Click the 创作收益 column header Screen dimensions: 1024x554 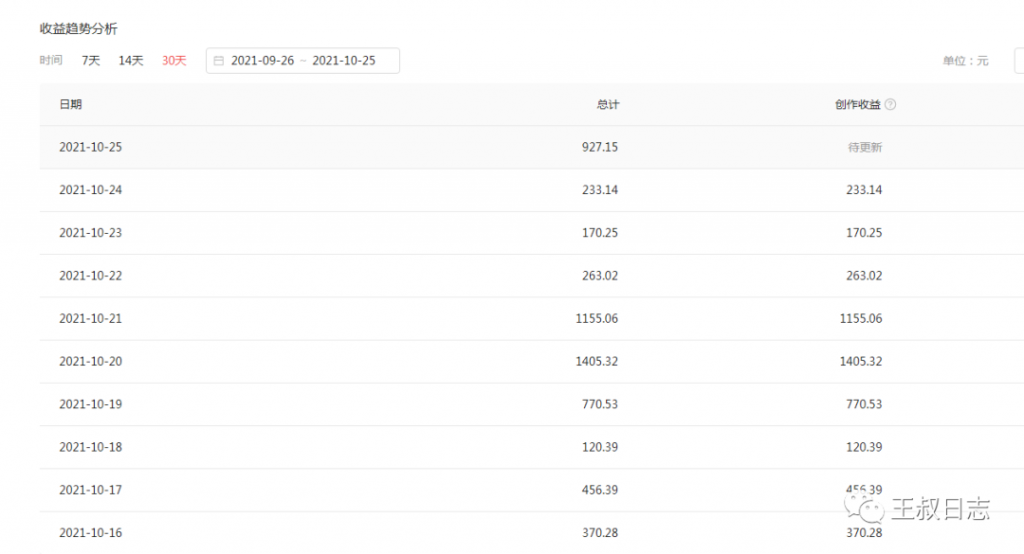(x=857, y=105)
